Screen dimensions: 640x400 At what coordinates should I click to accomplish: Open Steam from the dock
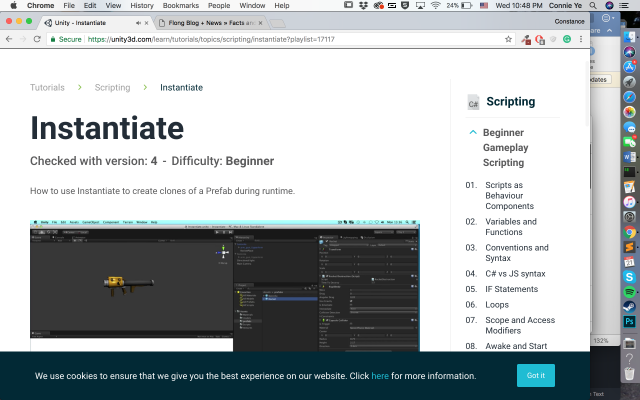pos(629,307)
